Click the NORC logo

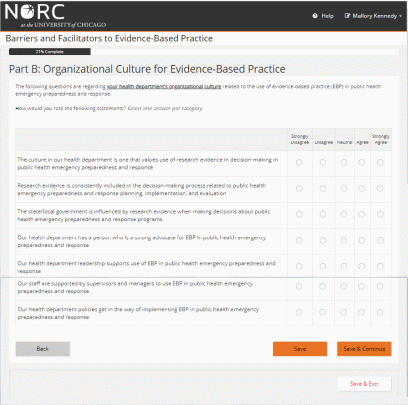[x=55, y=16]
